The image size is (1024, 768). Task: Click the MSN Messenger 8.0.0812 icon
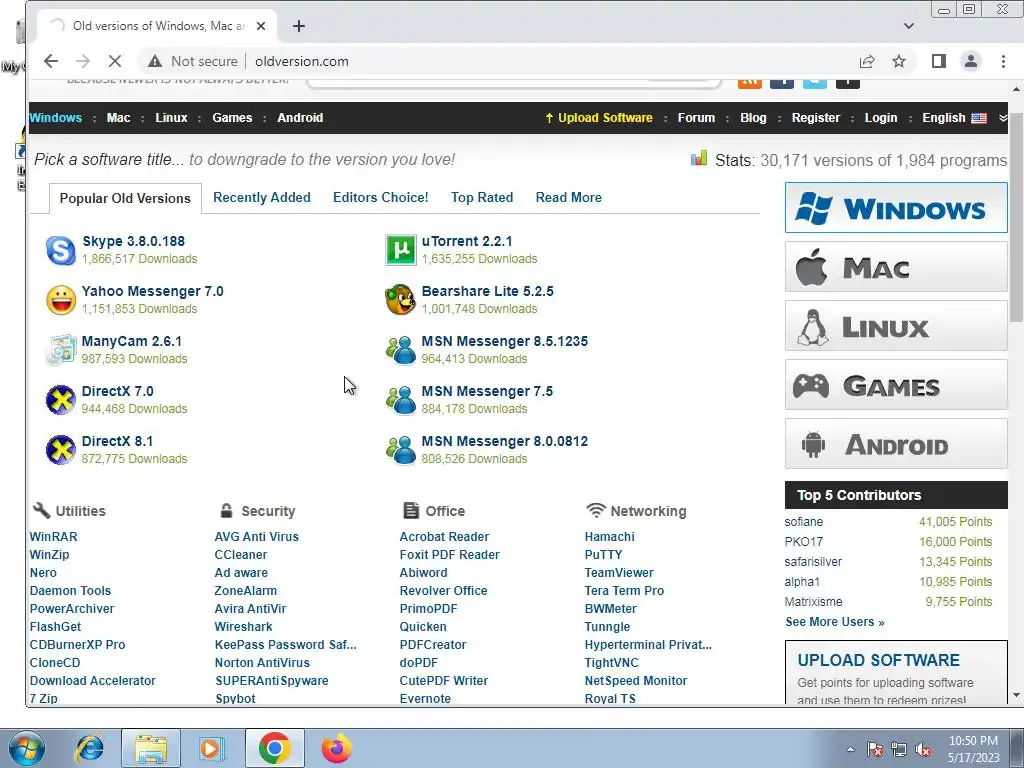point(400,450)
